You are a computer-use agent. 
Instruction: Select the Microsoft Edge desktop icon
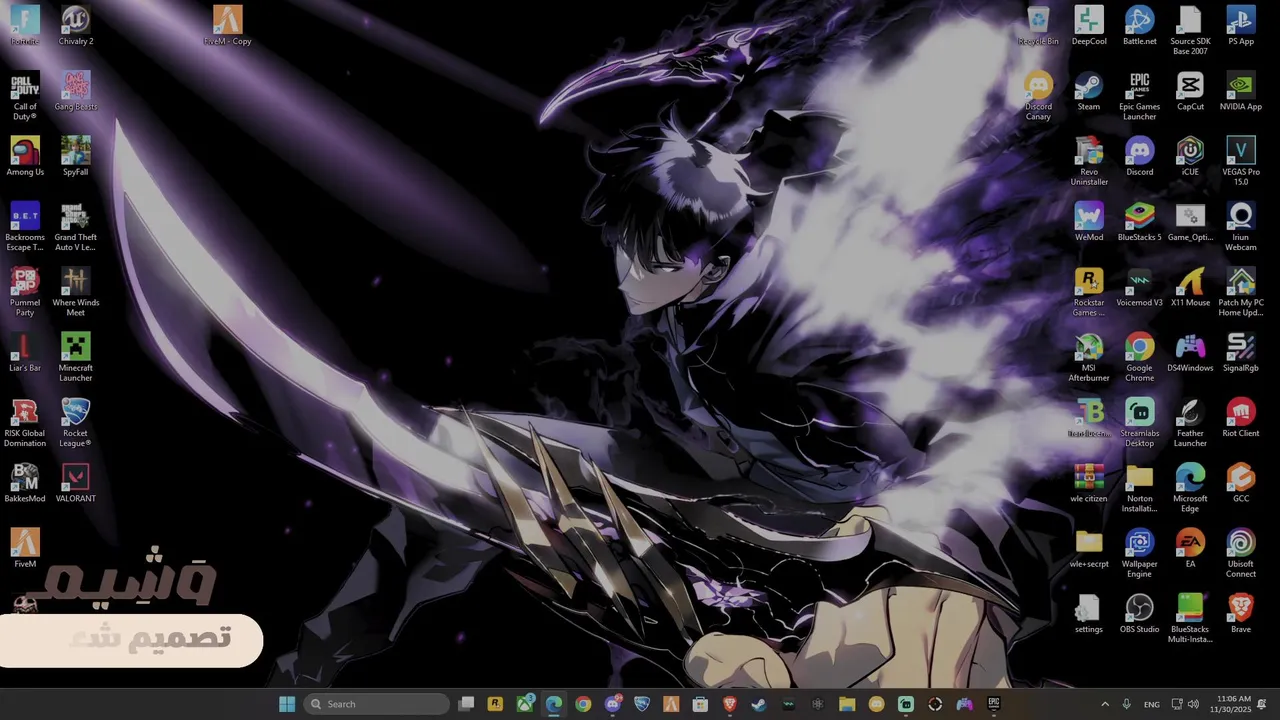point(1190,488)
